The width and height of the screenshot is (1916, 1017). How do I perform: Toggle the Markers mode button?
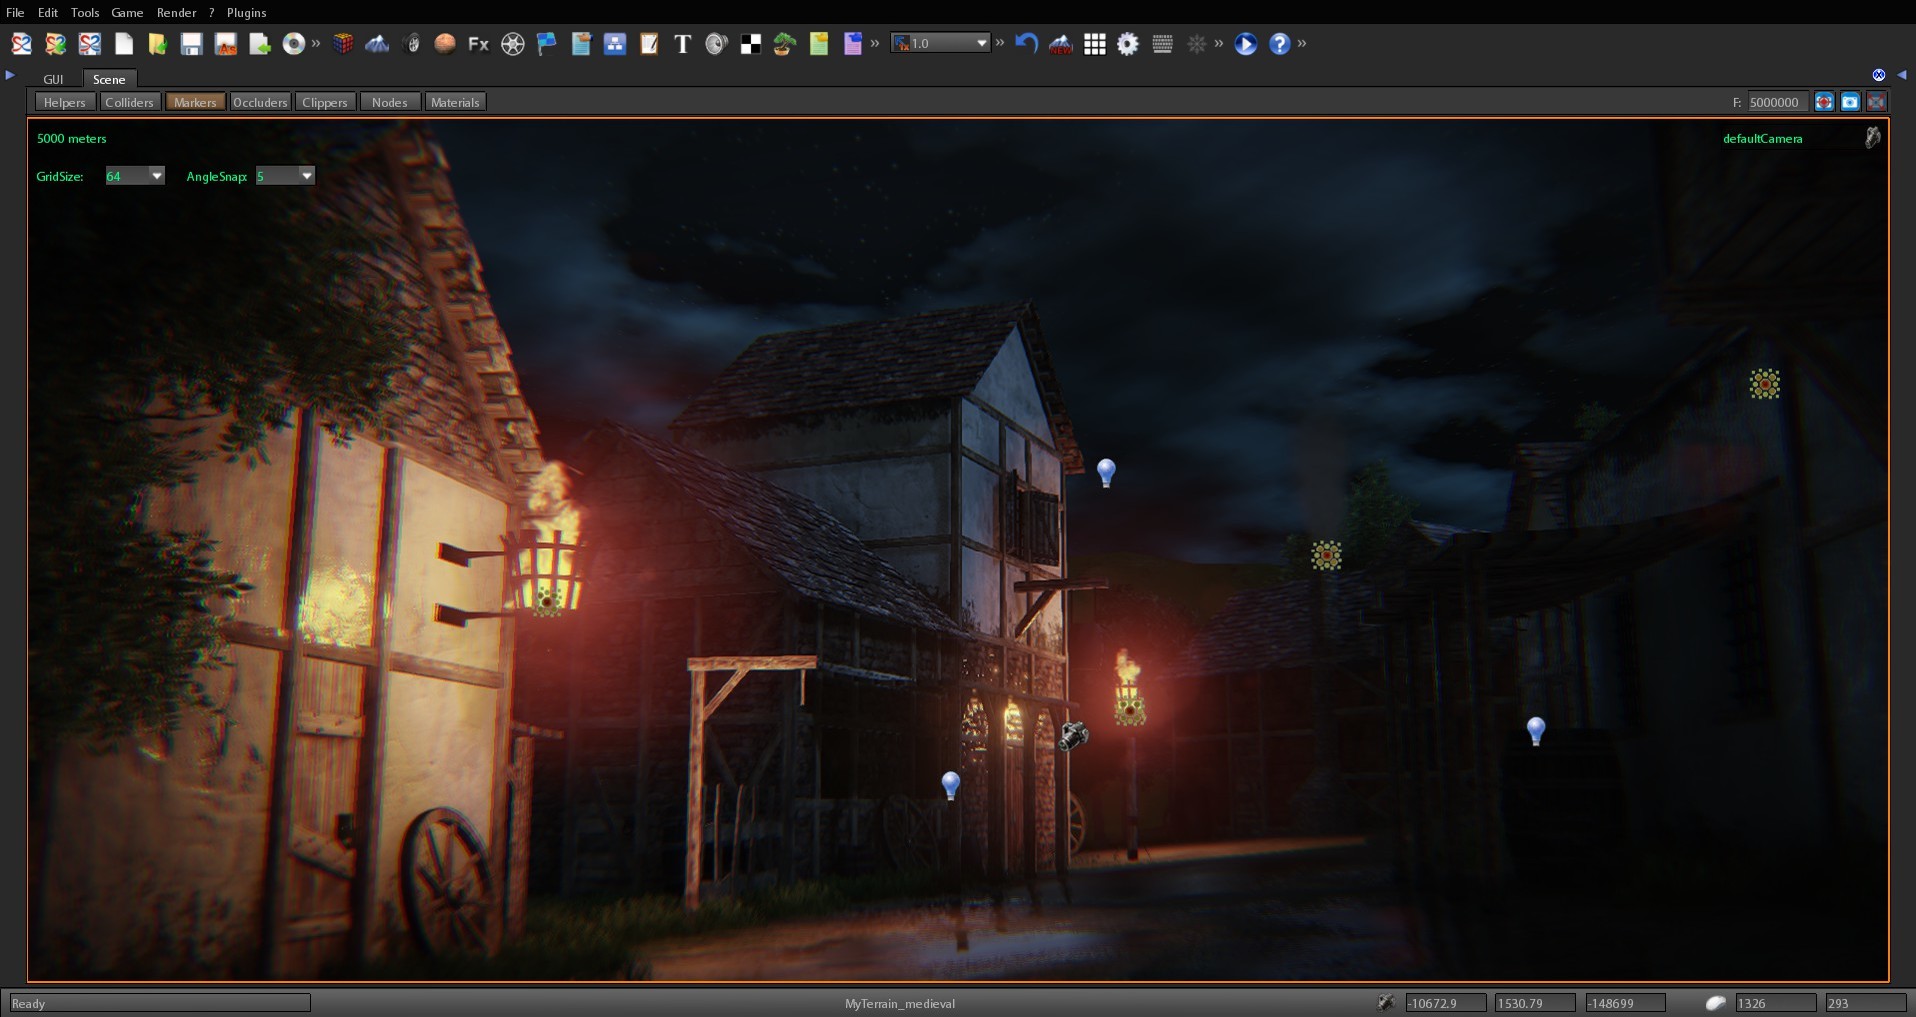pyautogui.click(x=194, y=101)
